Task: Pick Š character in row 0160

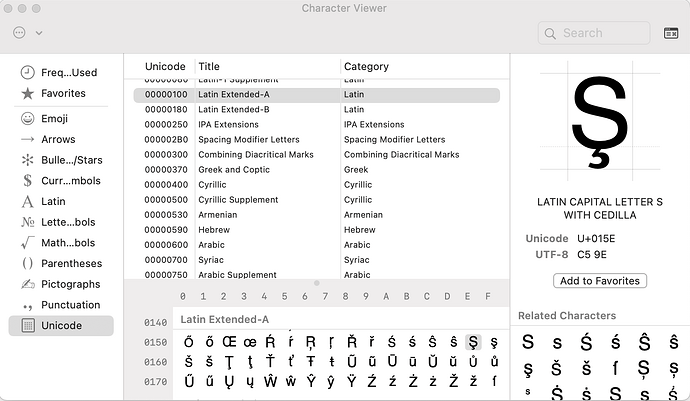Action: pyautogui.click(x=188, y=362)
